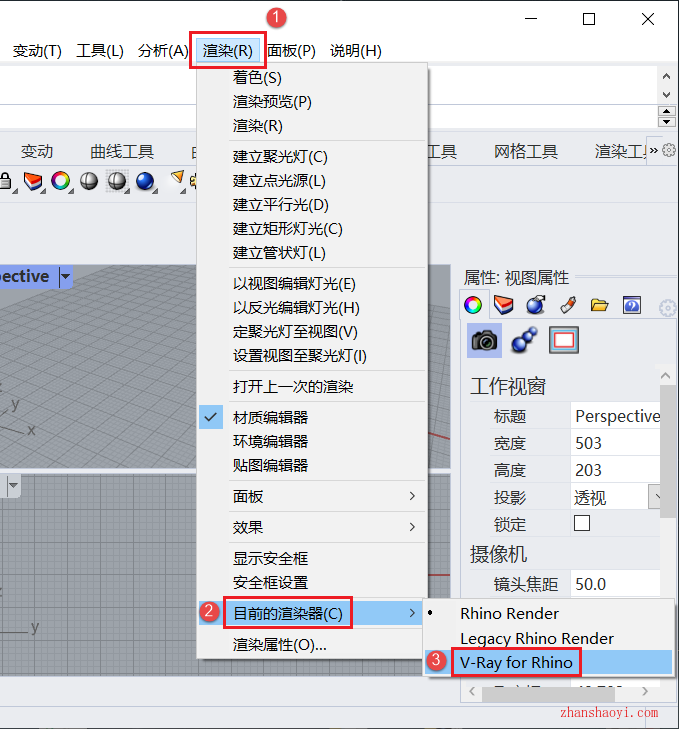Click the layers icon in toolbar
Image resolution: width=679 pixels, height=729 pixels.
[33, 181]
